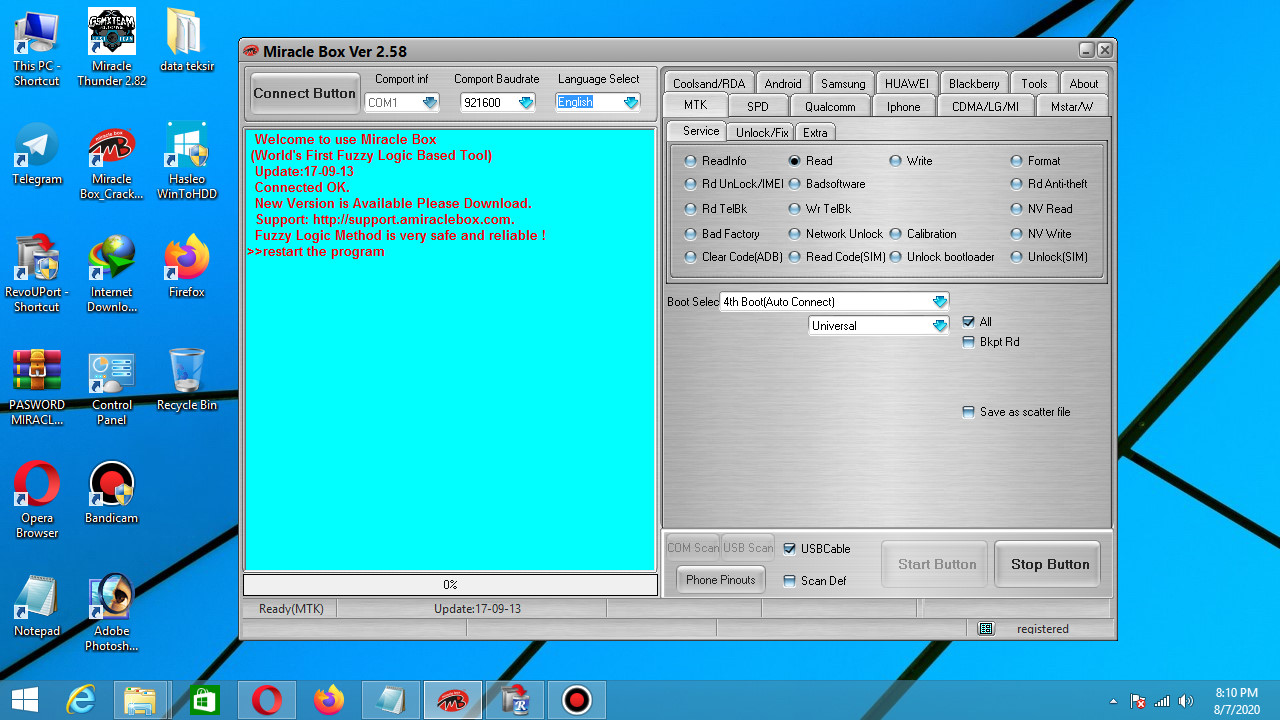Switch to the Qualcomm tab
Viewport: 1280px width, 720px height.
click(830, 106)
